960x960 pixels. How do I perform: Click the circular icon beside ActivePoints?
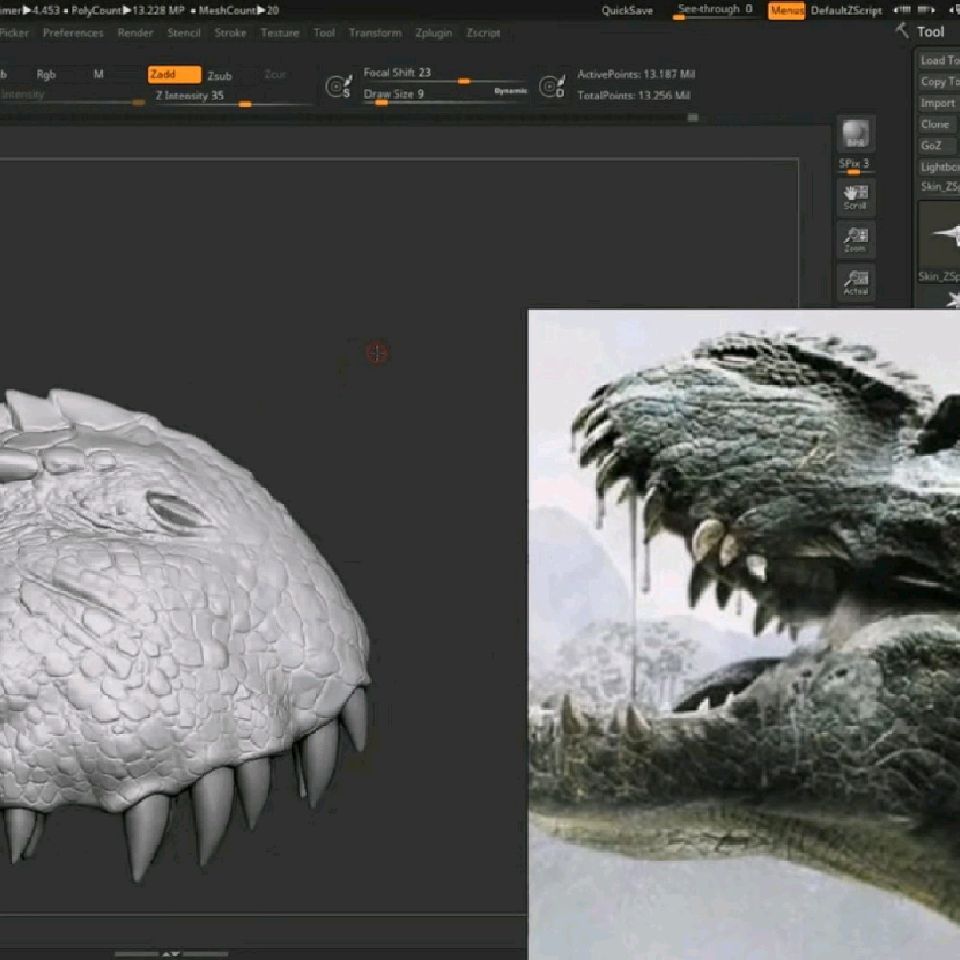tap(551, 87)
